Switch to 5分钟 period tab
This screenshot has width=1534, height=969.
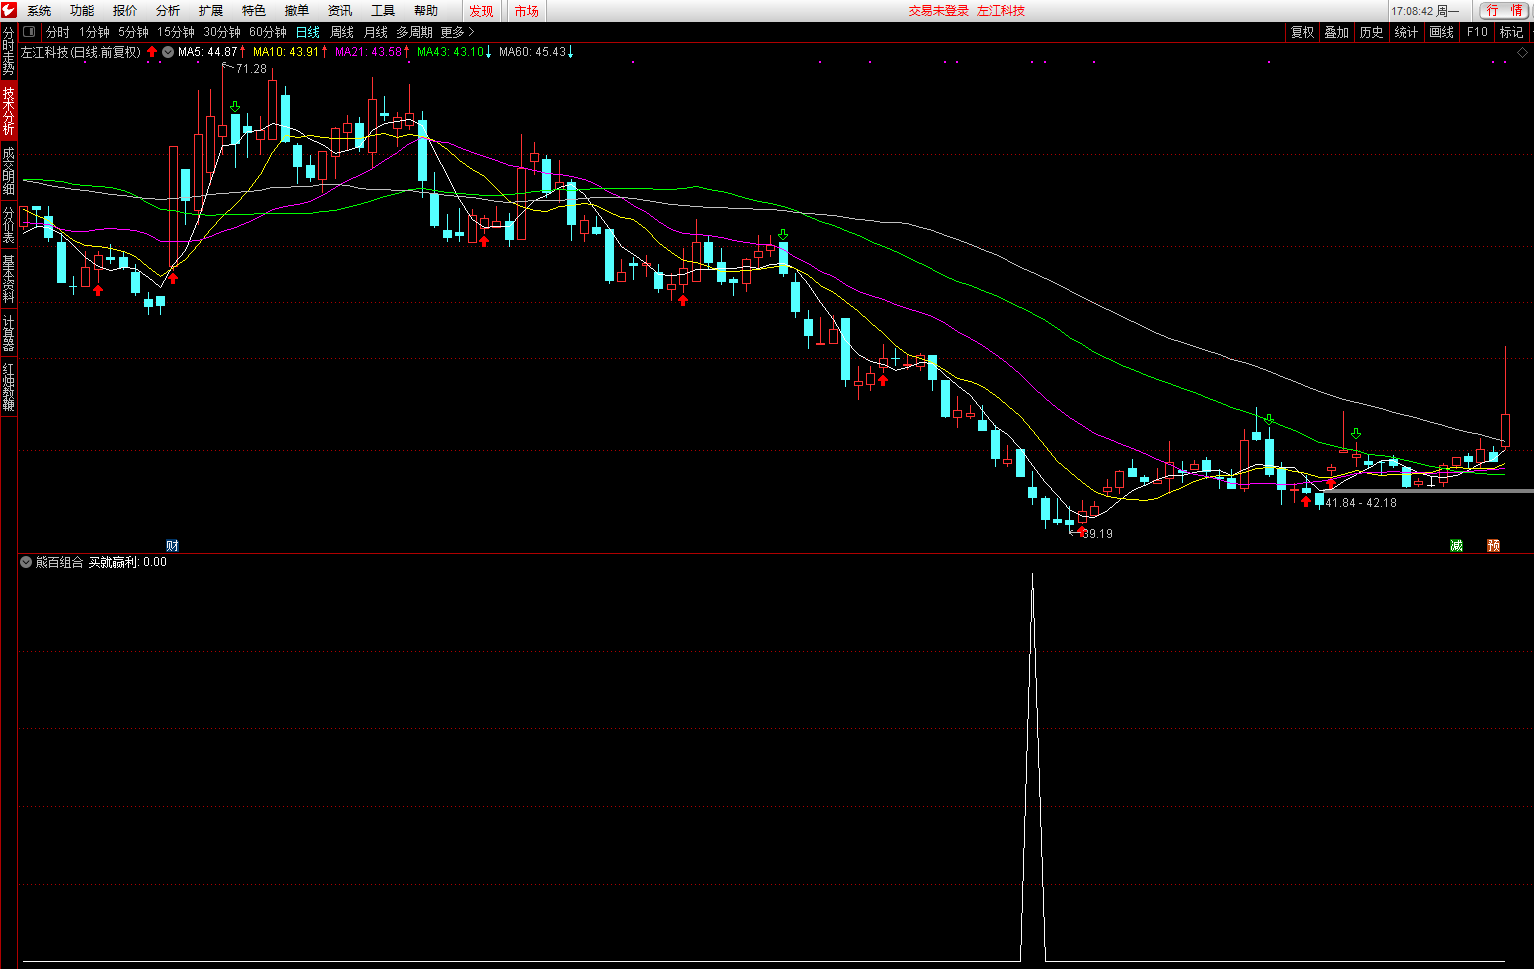click(x=133, y=32)
